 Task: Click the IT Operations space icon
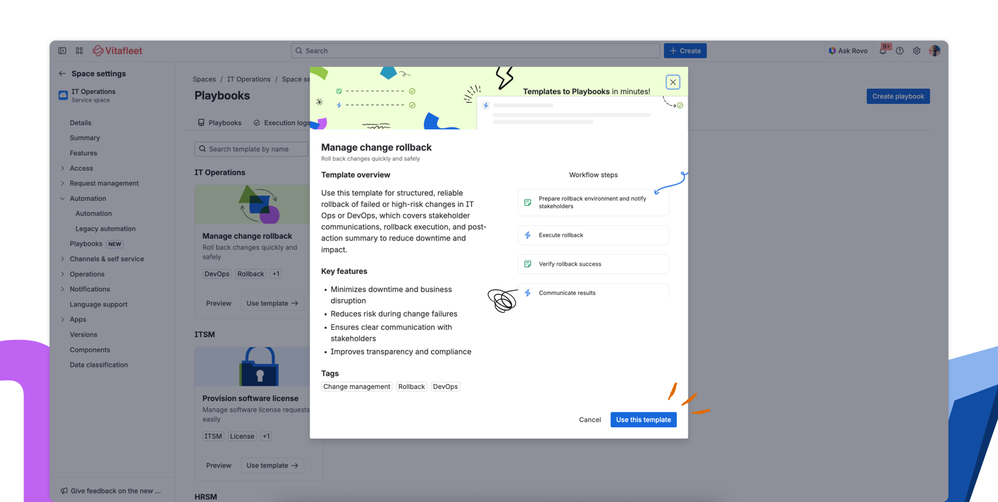(63, 95)
